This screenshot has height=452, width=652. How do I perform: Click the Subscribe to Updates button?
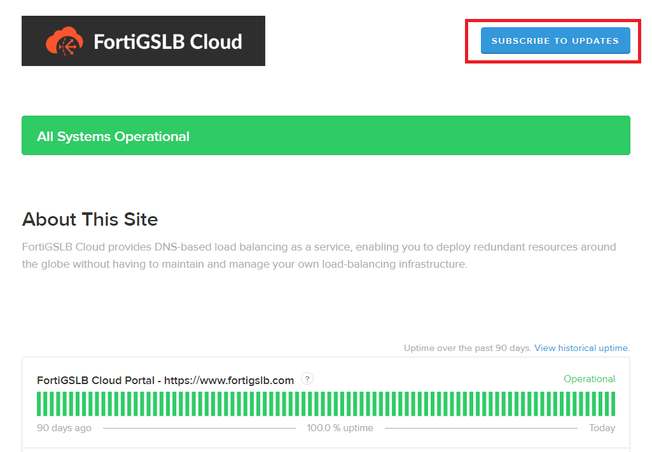(x=555, y=41)
